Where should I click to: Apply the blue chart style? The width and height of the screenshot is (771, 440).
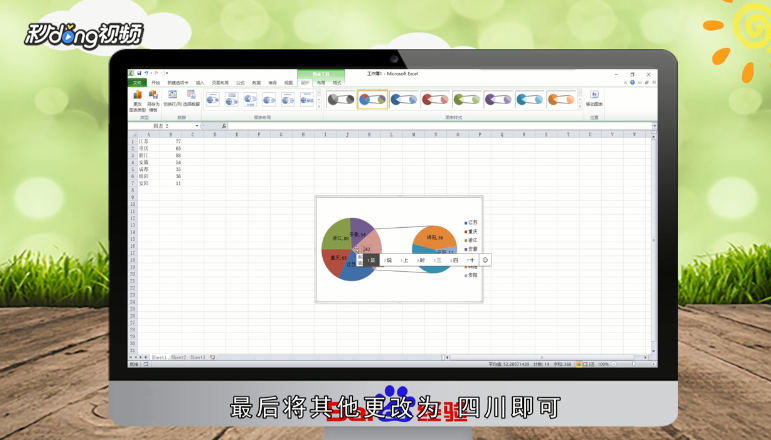pos(404,100)
